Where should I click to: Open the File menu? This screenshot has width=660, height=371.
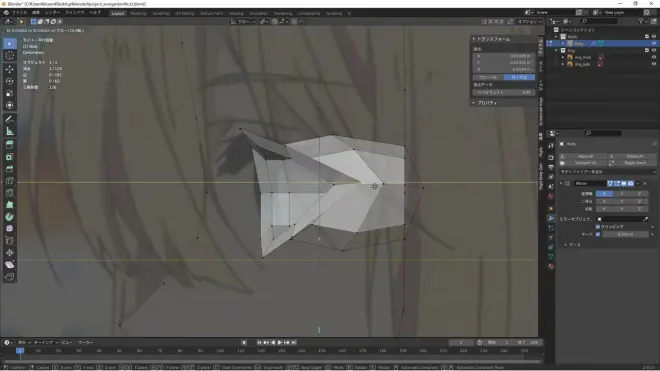(19, 13)
